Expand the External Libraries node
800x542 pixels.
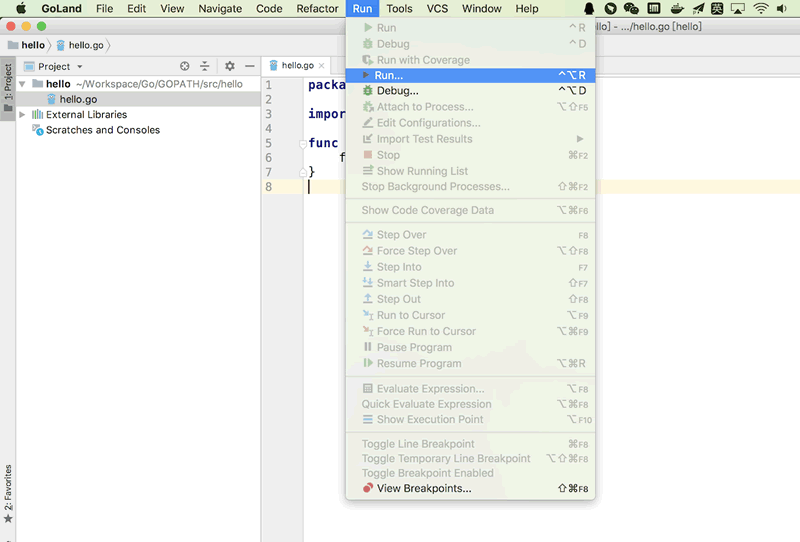coord(22,115)
